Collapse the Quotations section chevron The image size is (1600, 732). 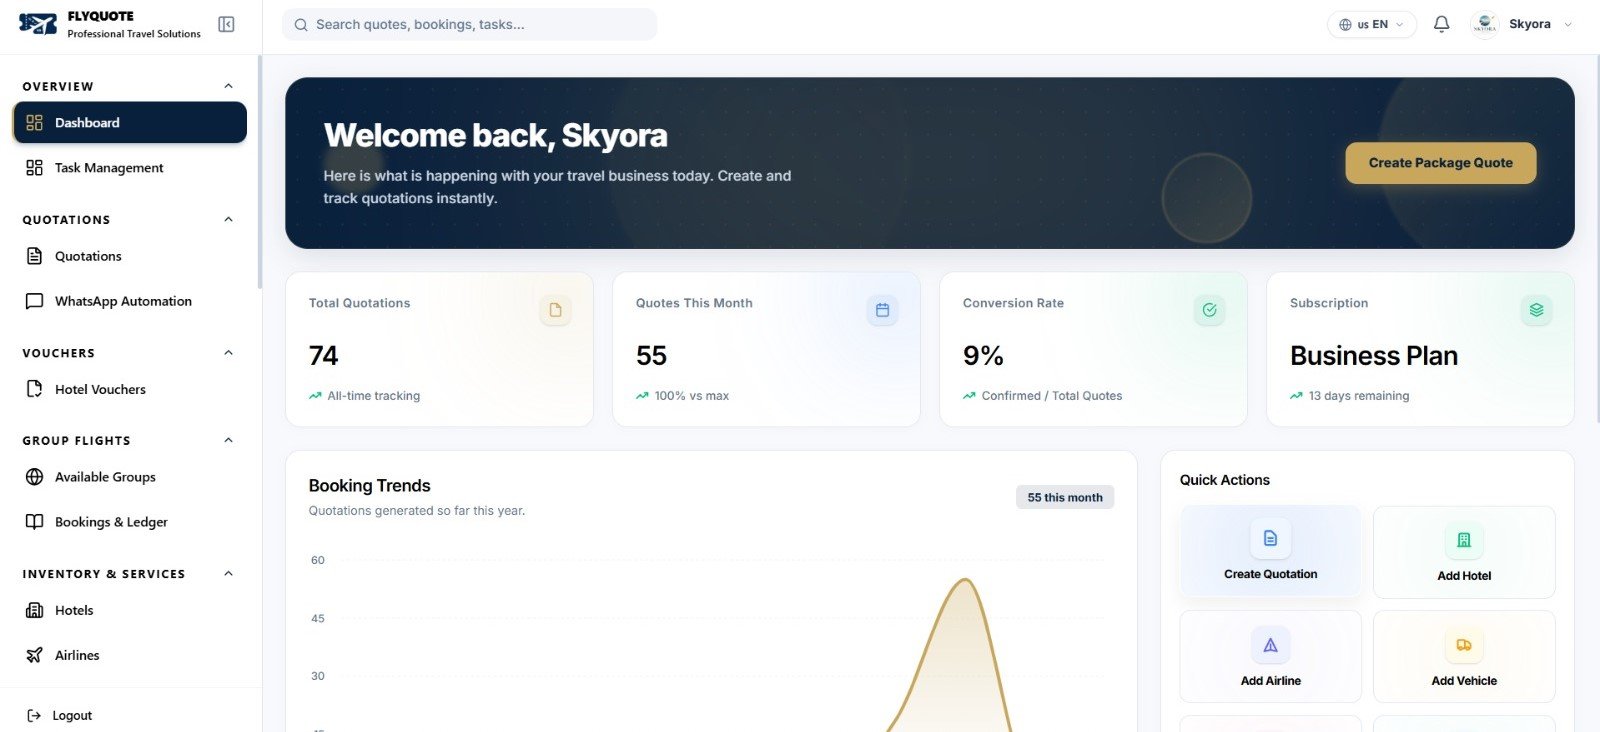[228, 219]
